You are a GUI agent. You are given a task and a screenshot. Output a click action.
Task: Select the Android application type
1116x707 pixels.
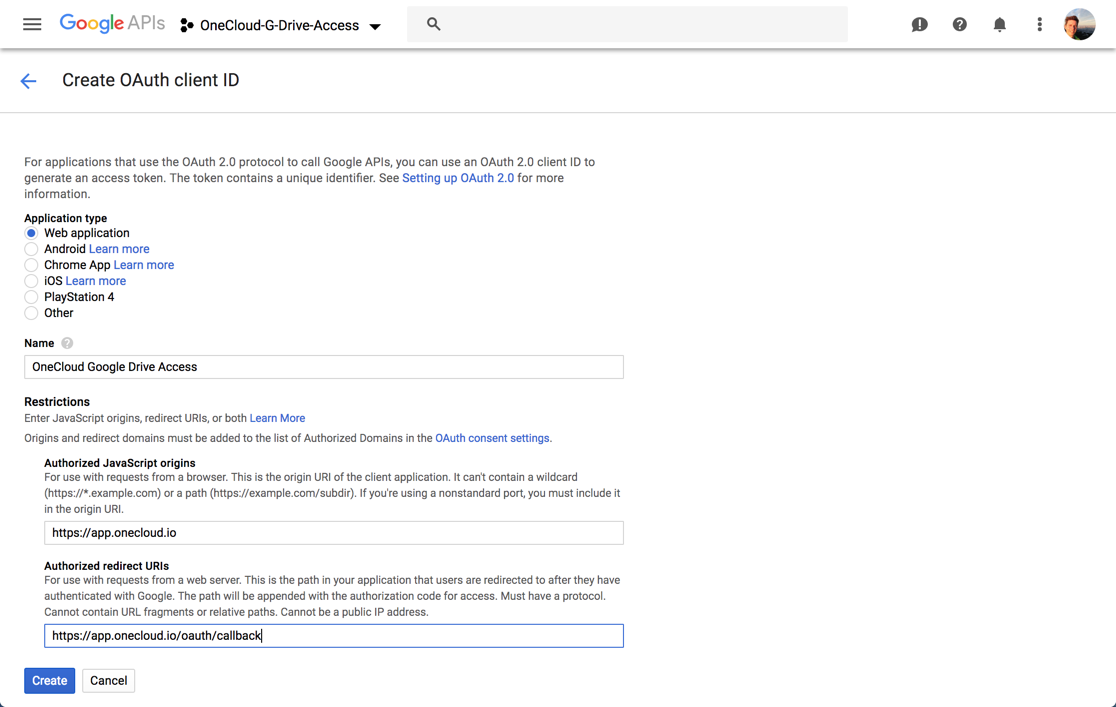coord(31,249)
